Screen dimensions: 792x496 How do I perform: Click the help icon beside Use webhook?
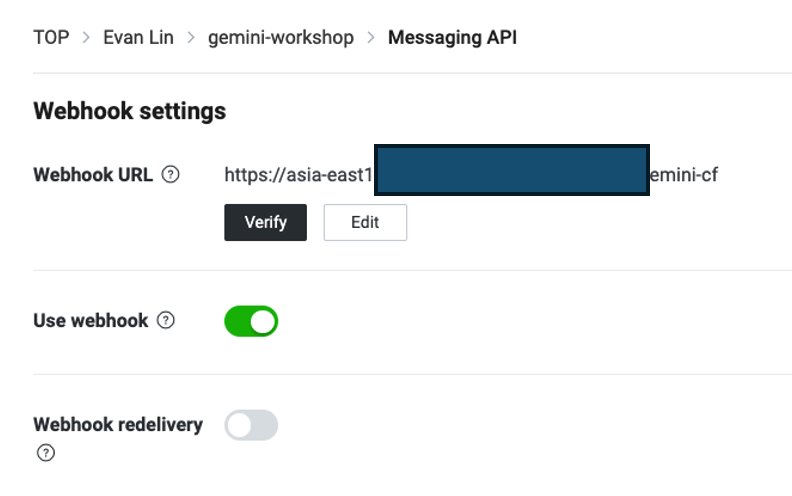166,320
